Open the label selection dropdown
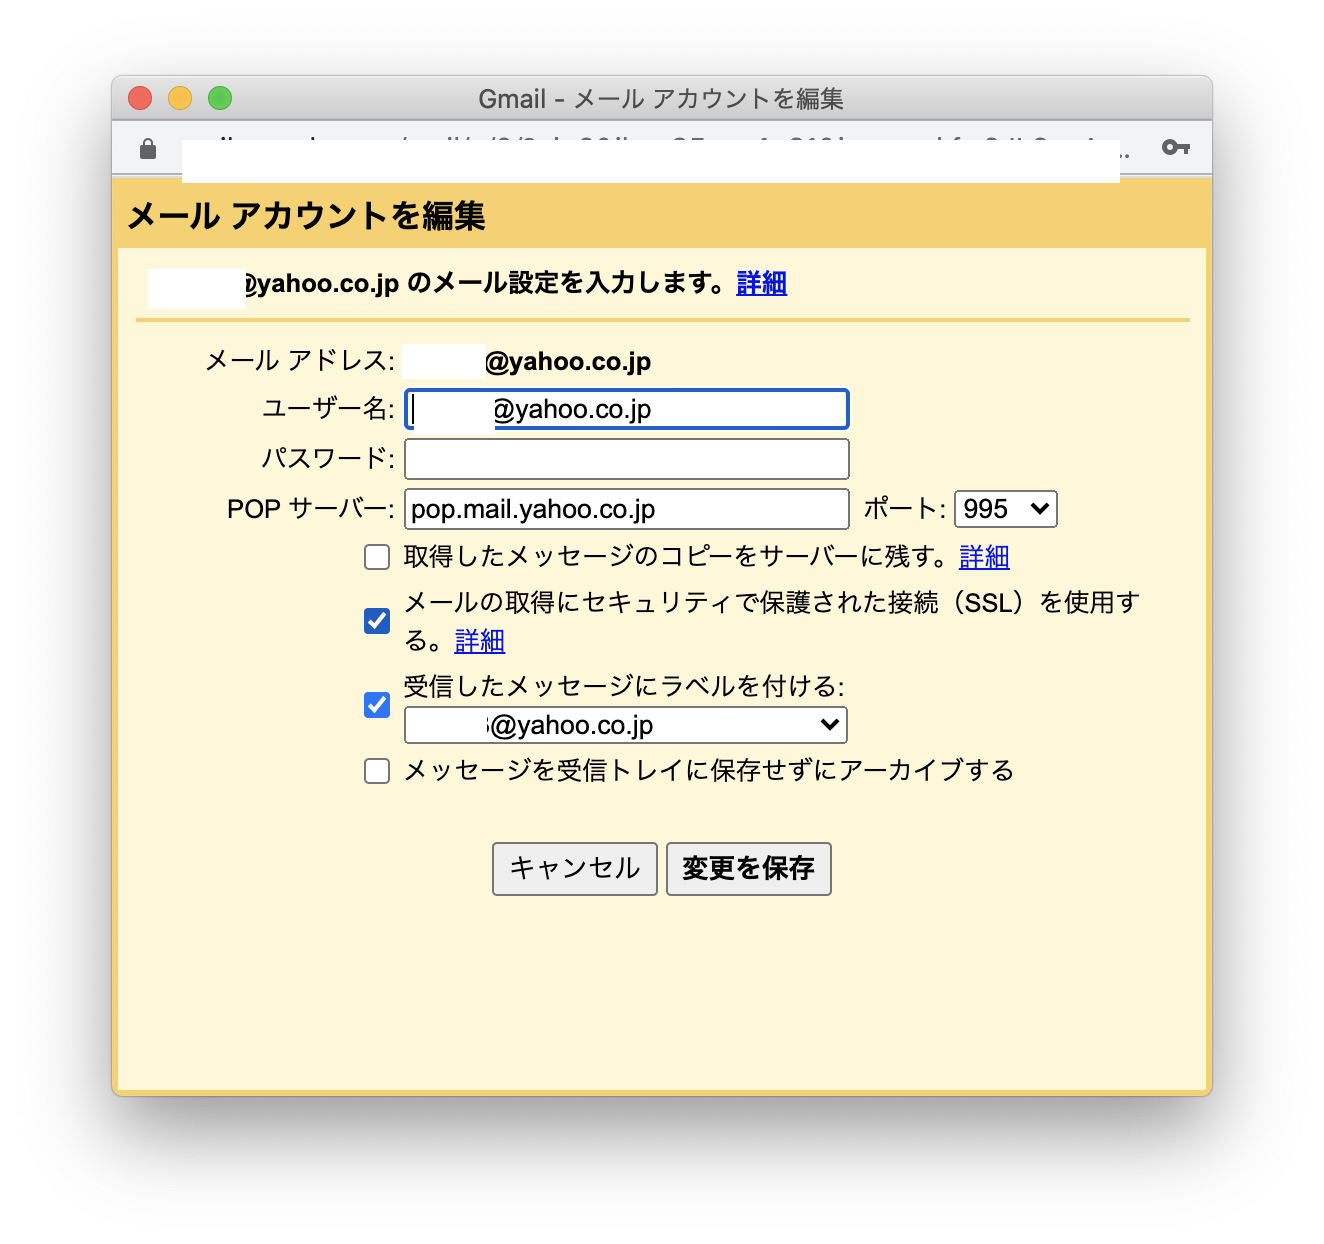The image size is (1324, 1244). tap(626, 725)
